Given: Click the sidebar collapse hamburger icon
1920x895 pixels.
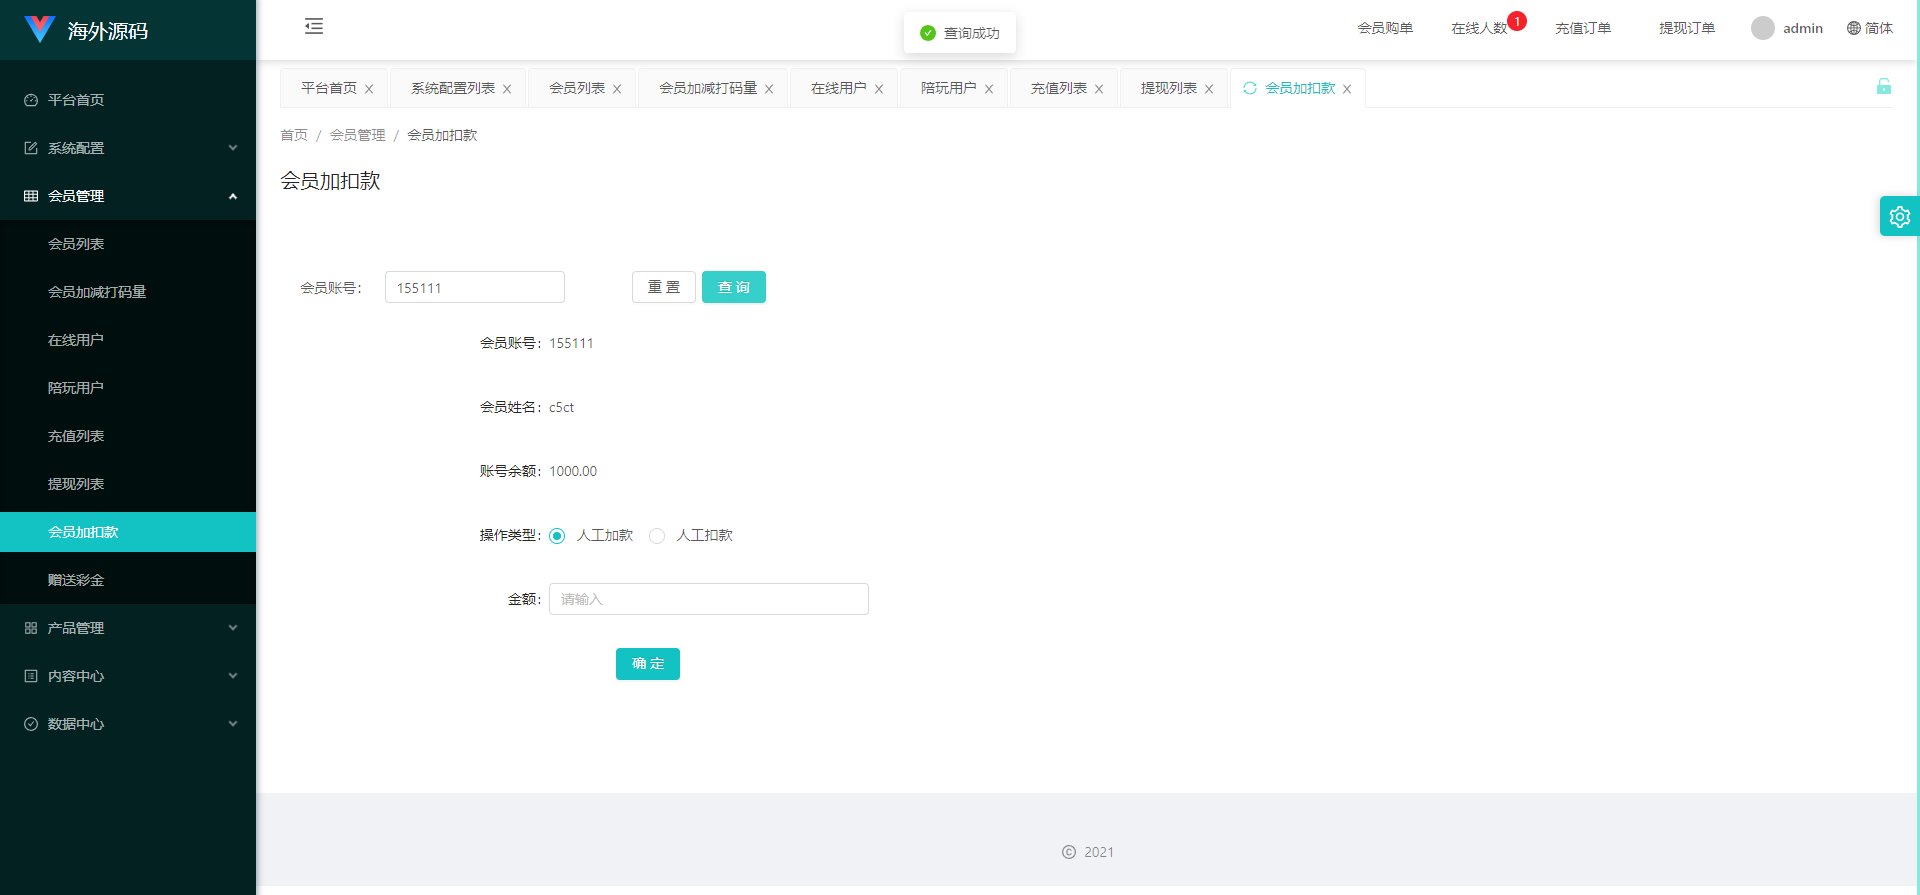Looking at the screenshot, I should (x=314, y=27).
